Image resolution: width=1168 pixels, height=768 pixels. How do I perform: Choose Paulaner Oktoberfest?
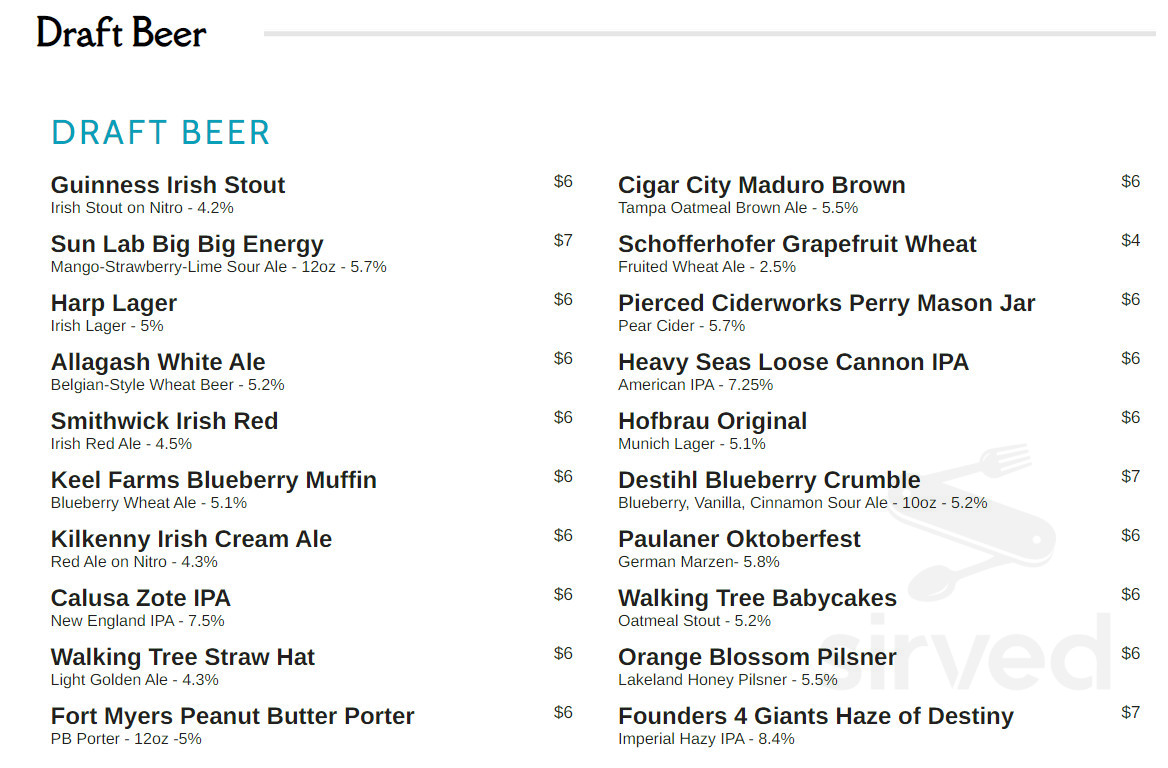(739, 539)
